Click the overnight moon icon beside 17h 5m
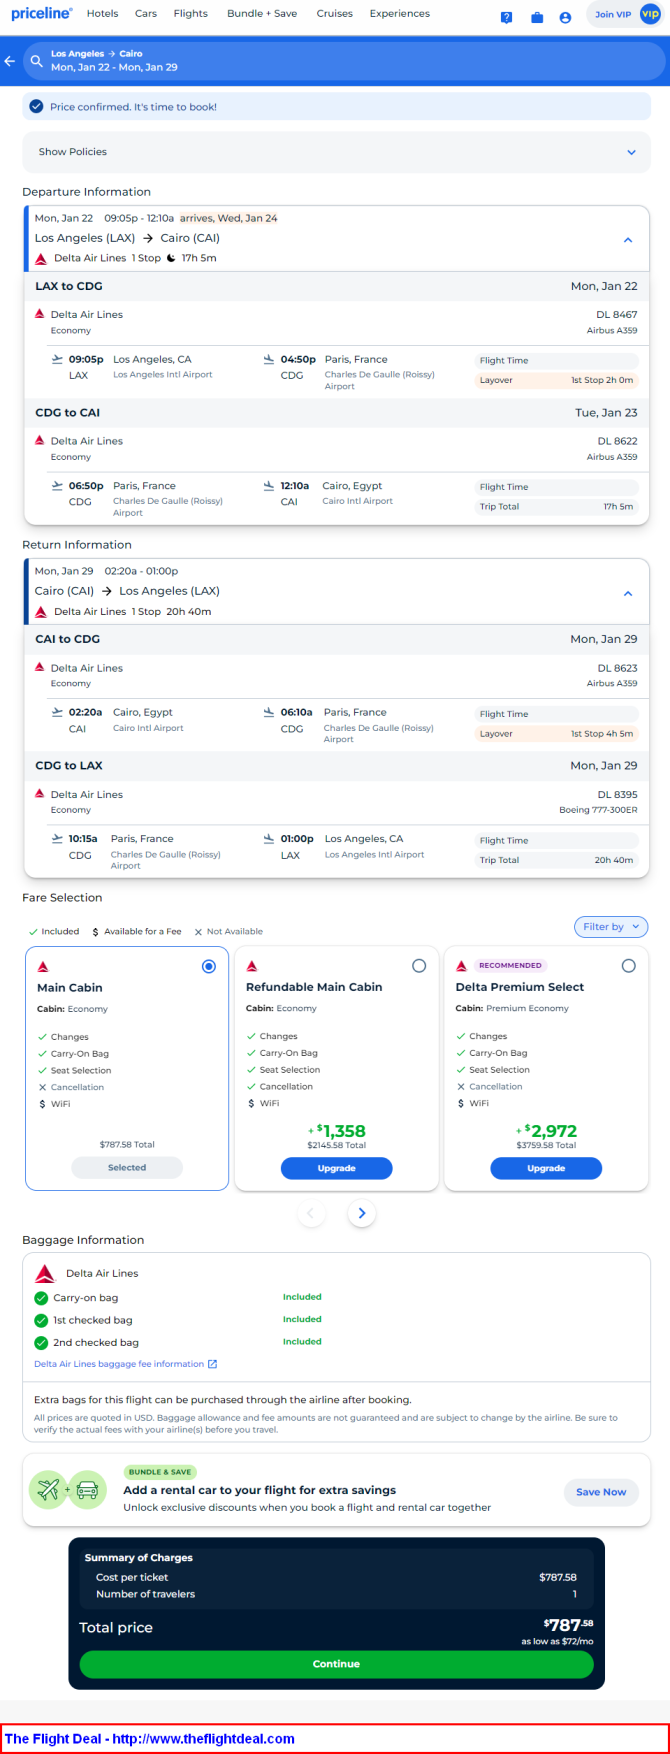 click(171, 258)
